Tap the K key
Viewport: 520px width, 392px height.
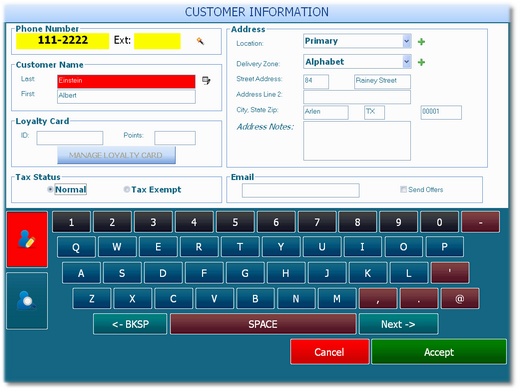pyautogui.click(x=368, y=273)
